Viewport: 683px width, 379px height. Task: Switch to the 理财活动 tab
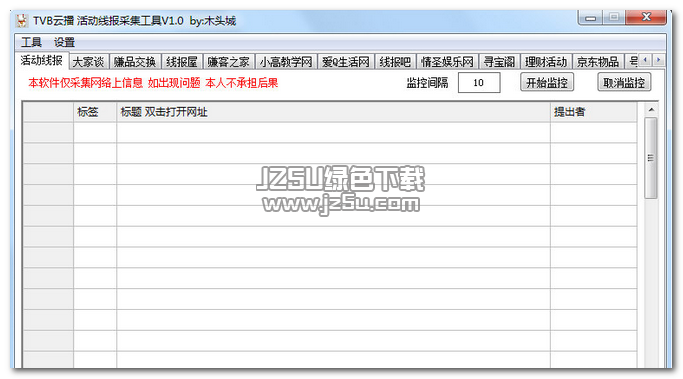pos(546,62)
